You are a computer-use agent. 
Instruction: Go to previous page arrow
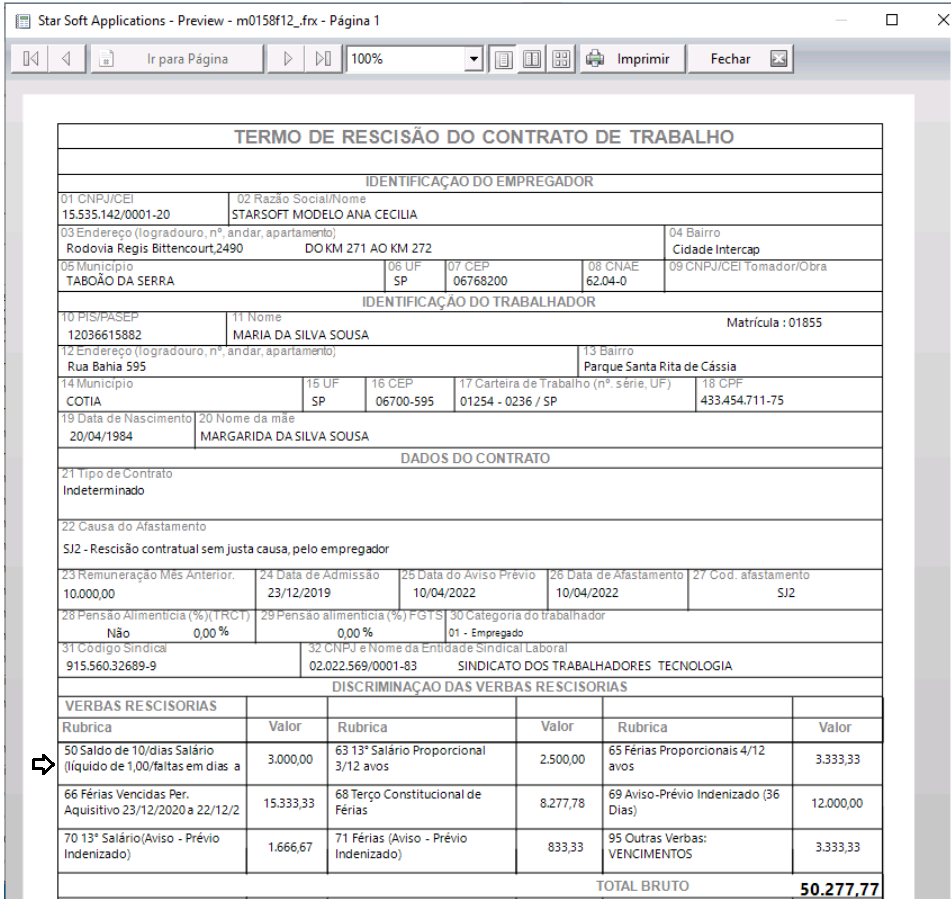coord(66,59)
